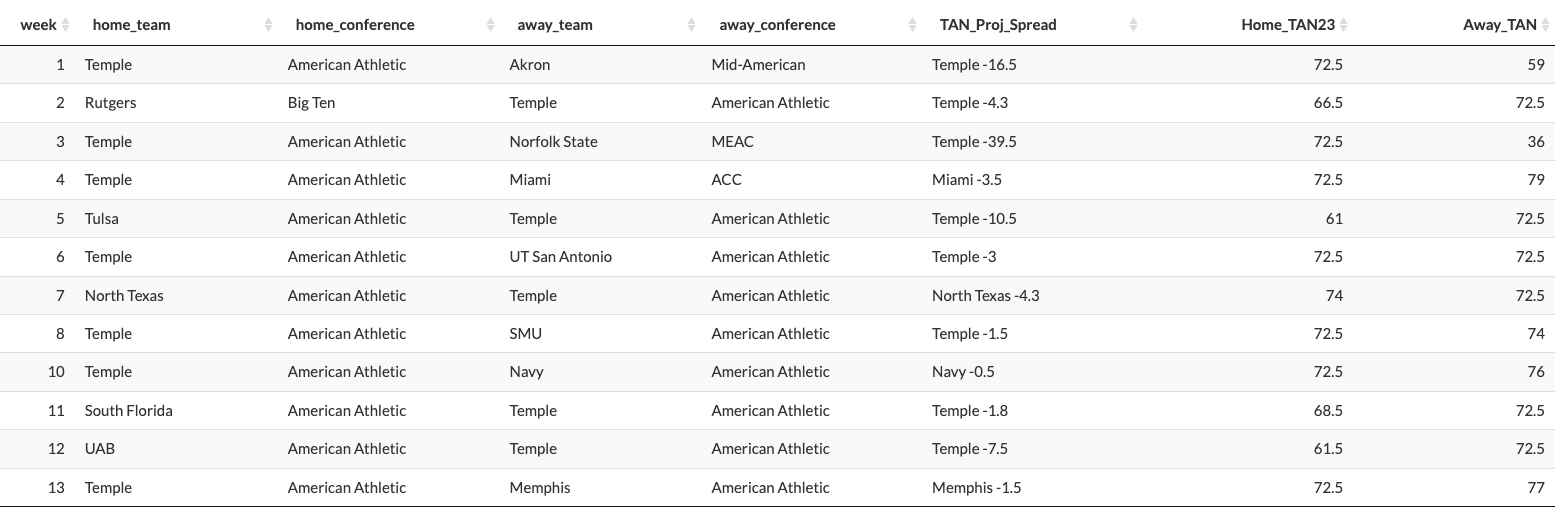Sort away_conference using its arrow icon

pyautogui.click(x=912, y=25)
